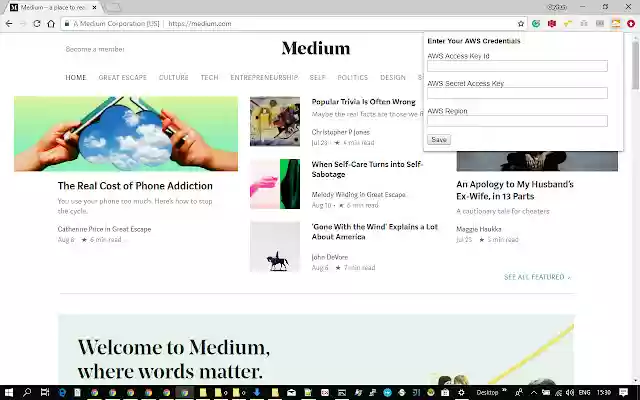Open the phone addiction article thumbnail image
Viewport: 640px width, 400px height.
126,133
